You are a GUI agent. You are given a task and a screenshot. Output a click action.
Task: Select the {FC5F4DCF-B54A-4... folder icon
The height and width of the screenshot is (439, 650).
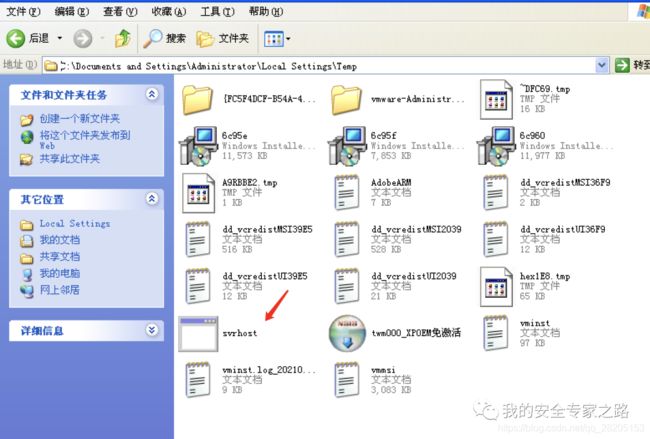198,100
